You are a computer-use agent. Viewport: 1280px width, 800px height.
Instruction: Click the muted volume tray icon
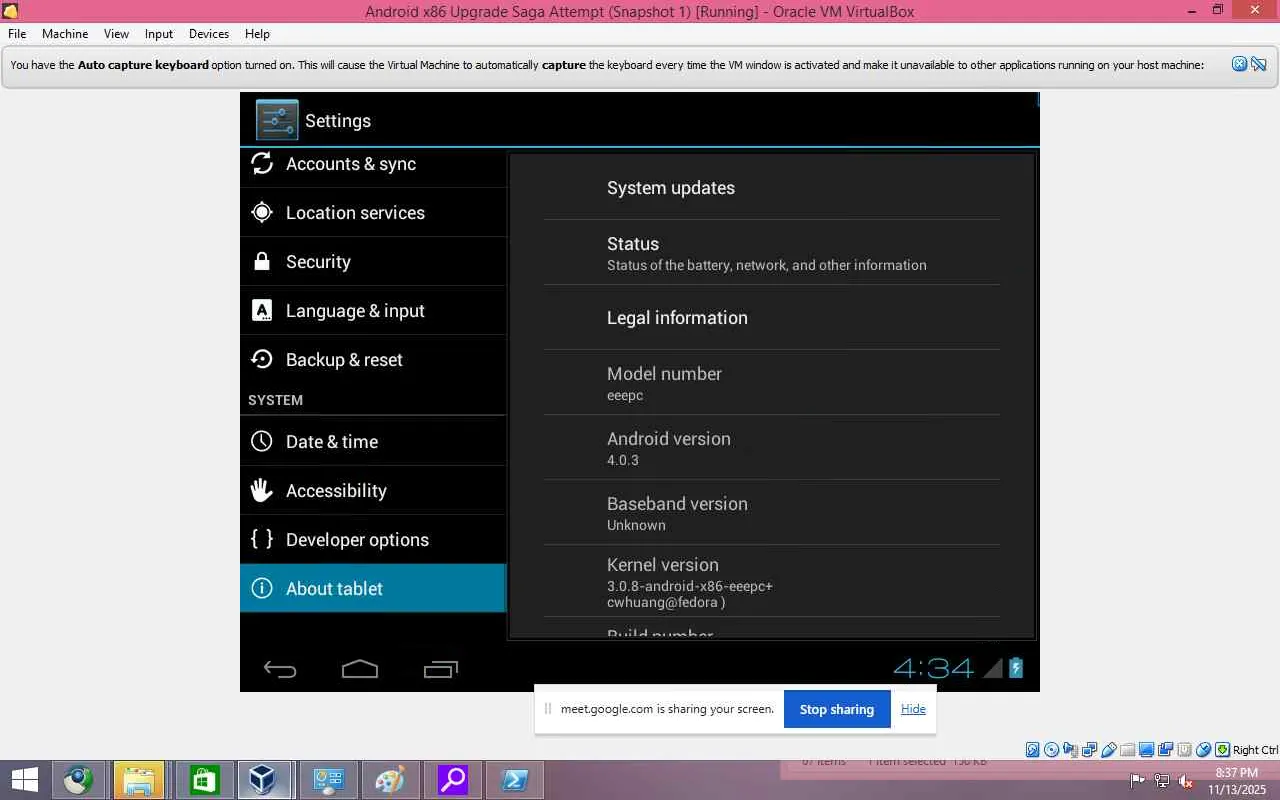tap(1186, 780)
